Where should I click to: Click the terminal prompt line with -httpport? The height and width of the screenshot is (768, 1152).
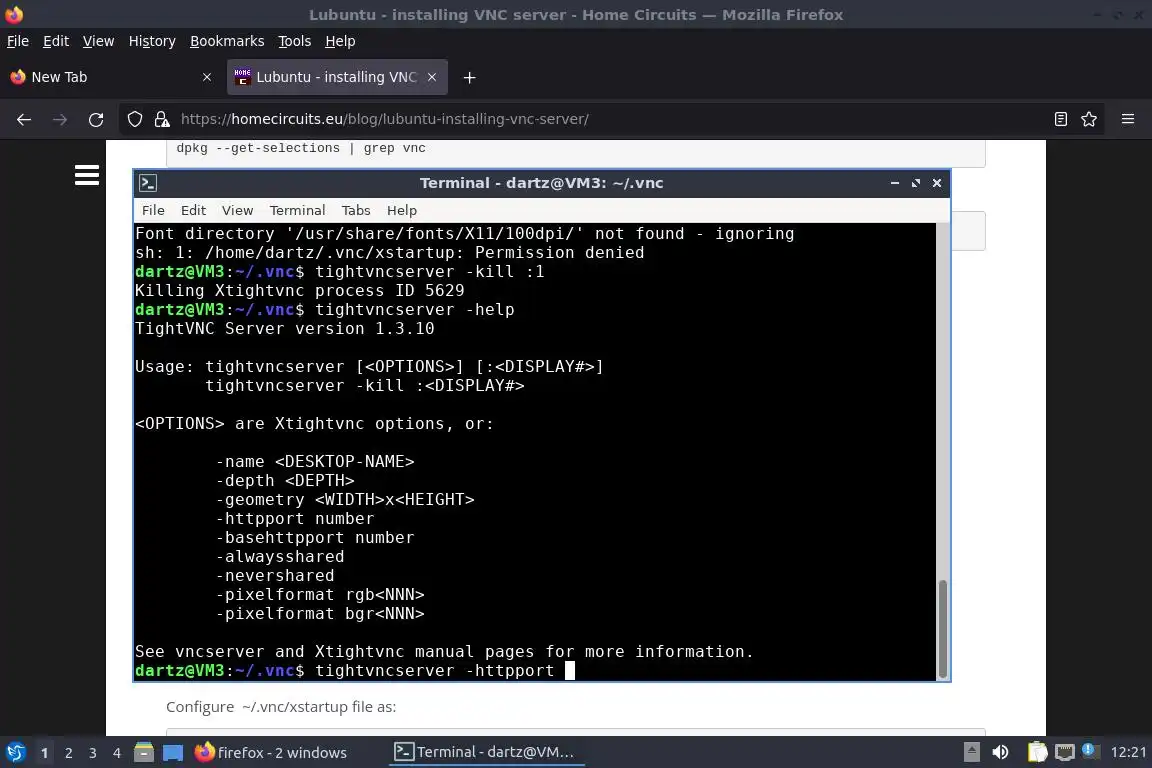click(355, 670)
